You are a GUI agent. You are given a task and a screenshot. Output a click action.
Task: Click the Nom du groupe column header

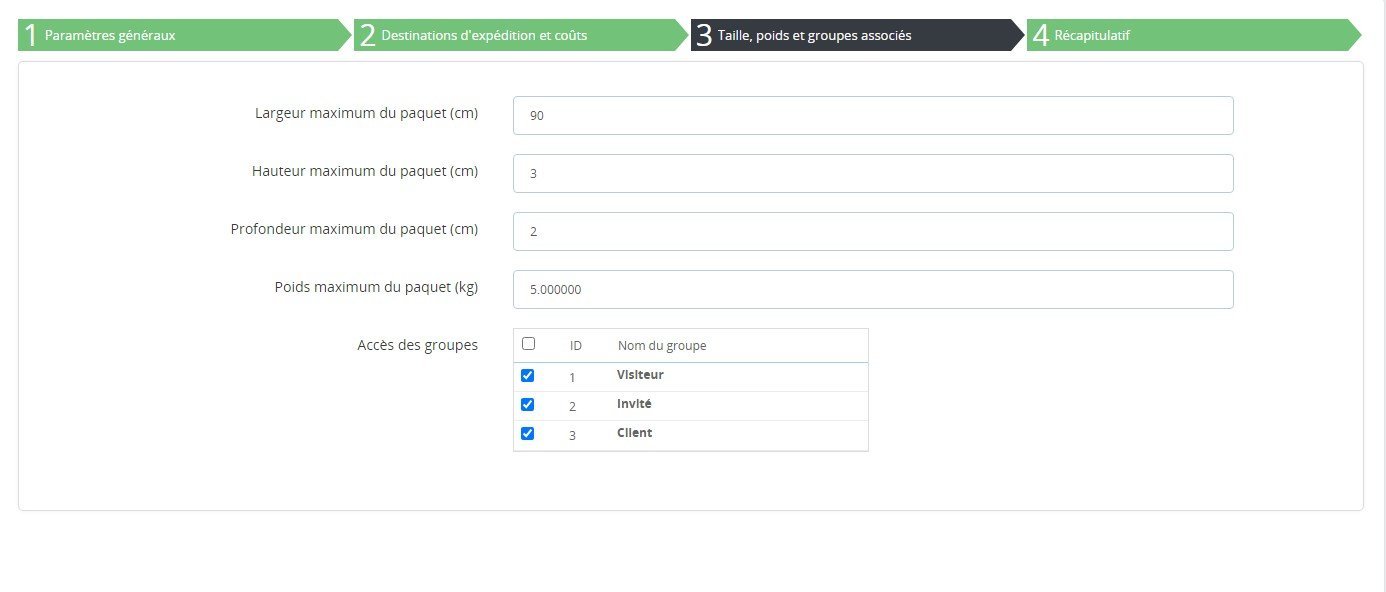click(x=662, y=346)
